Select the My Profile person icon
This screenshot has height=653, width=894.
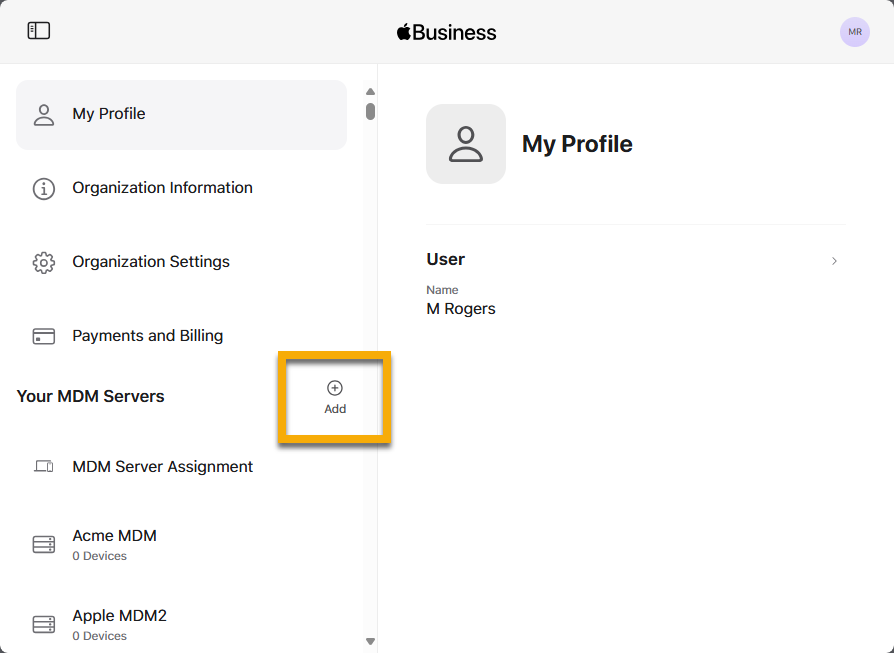(43, 114)
